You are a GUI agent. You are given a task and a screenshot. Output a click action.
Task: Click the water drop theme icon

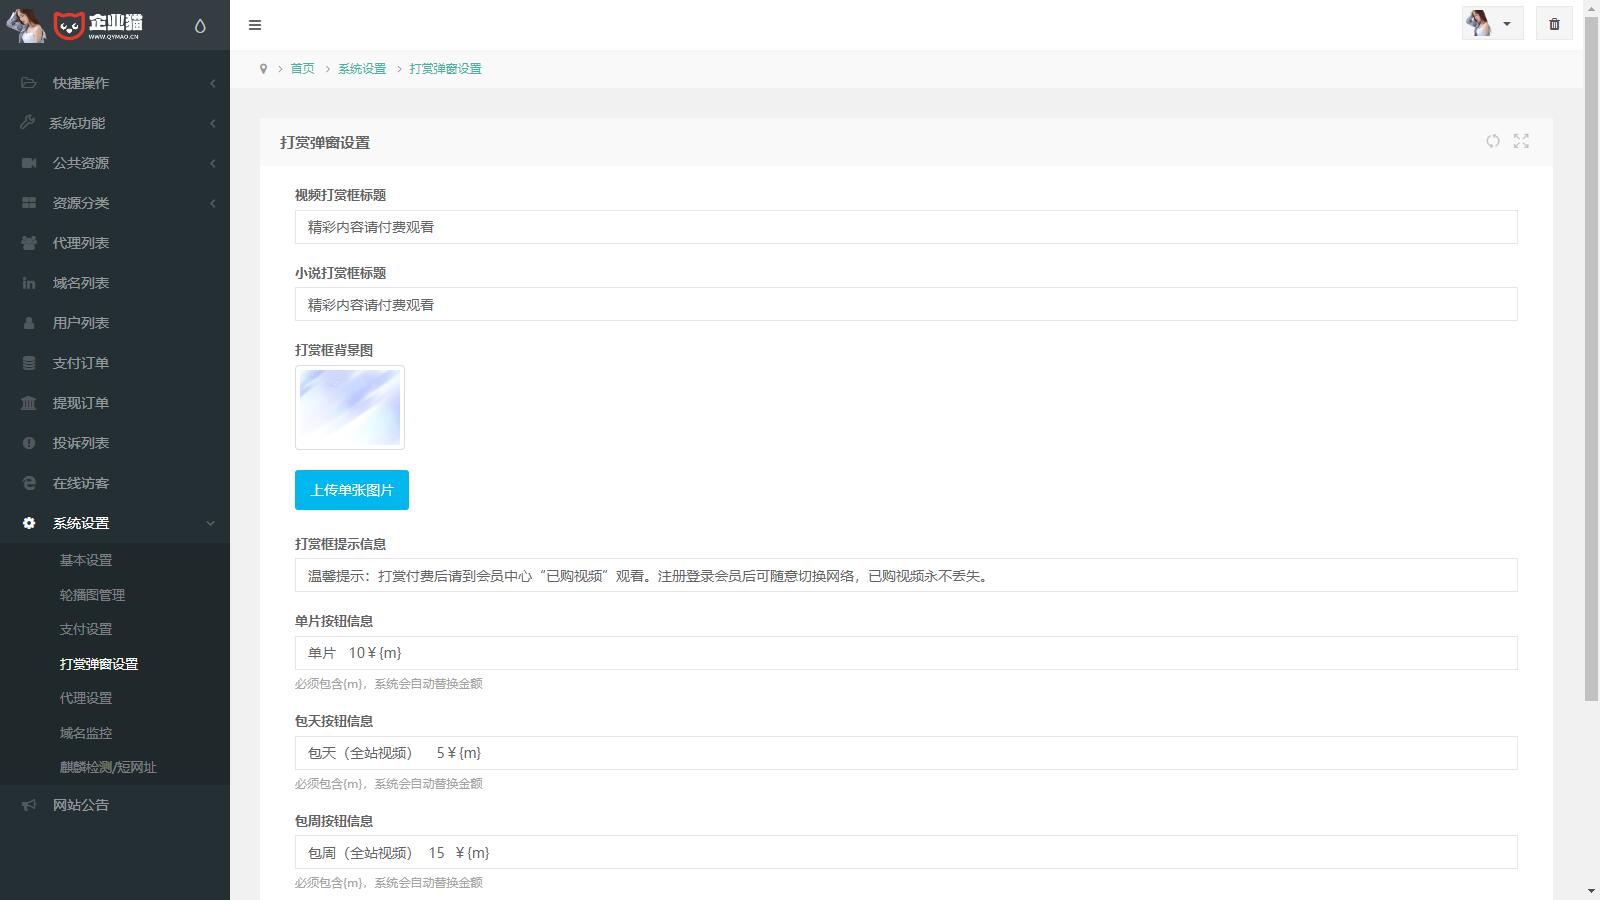[200, 26]
